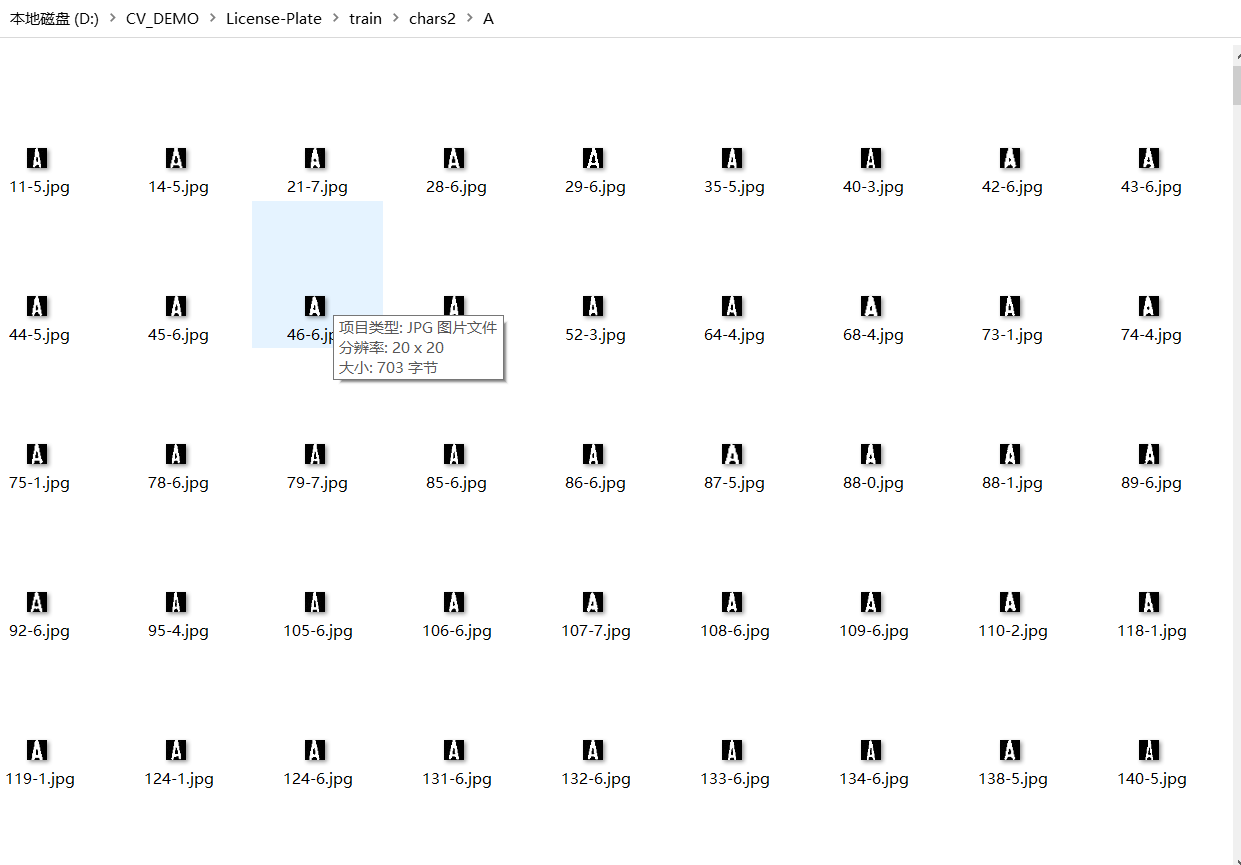Click the 132-6.jpg file name
This screenshot has width=1241, height=865.
pos(596,779)
